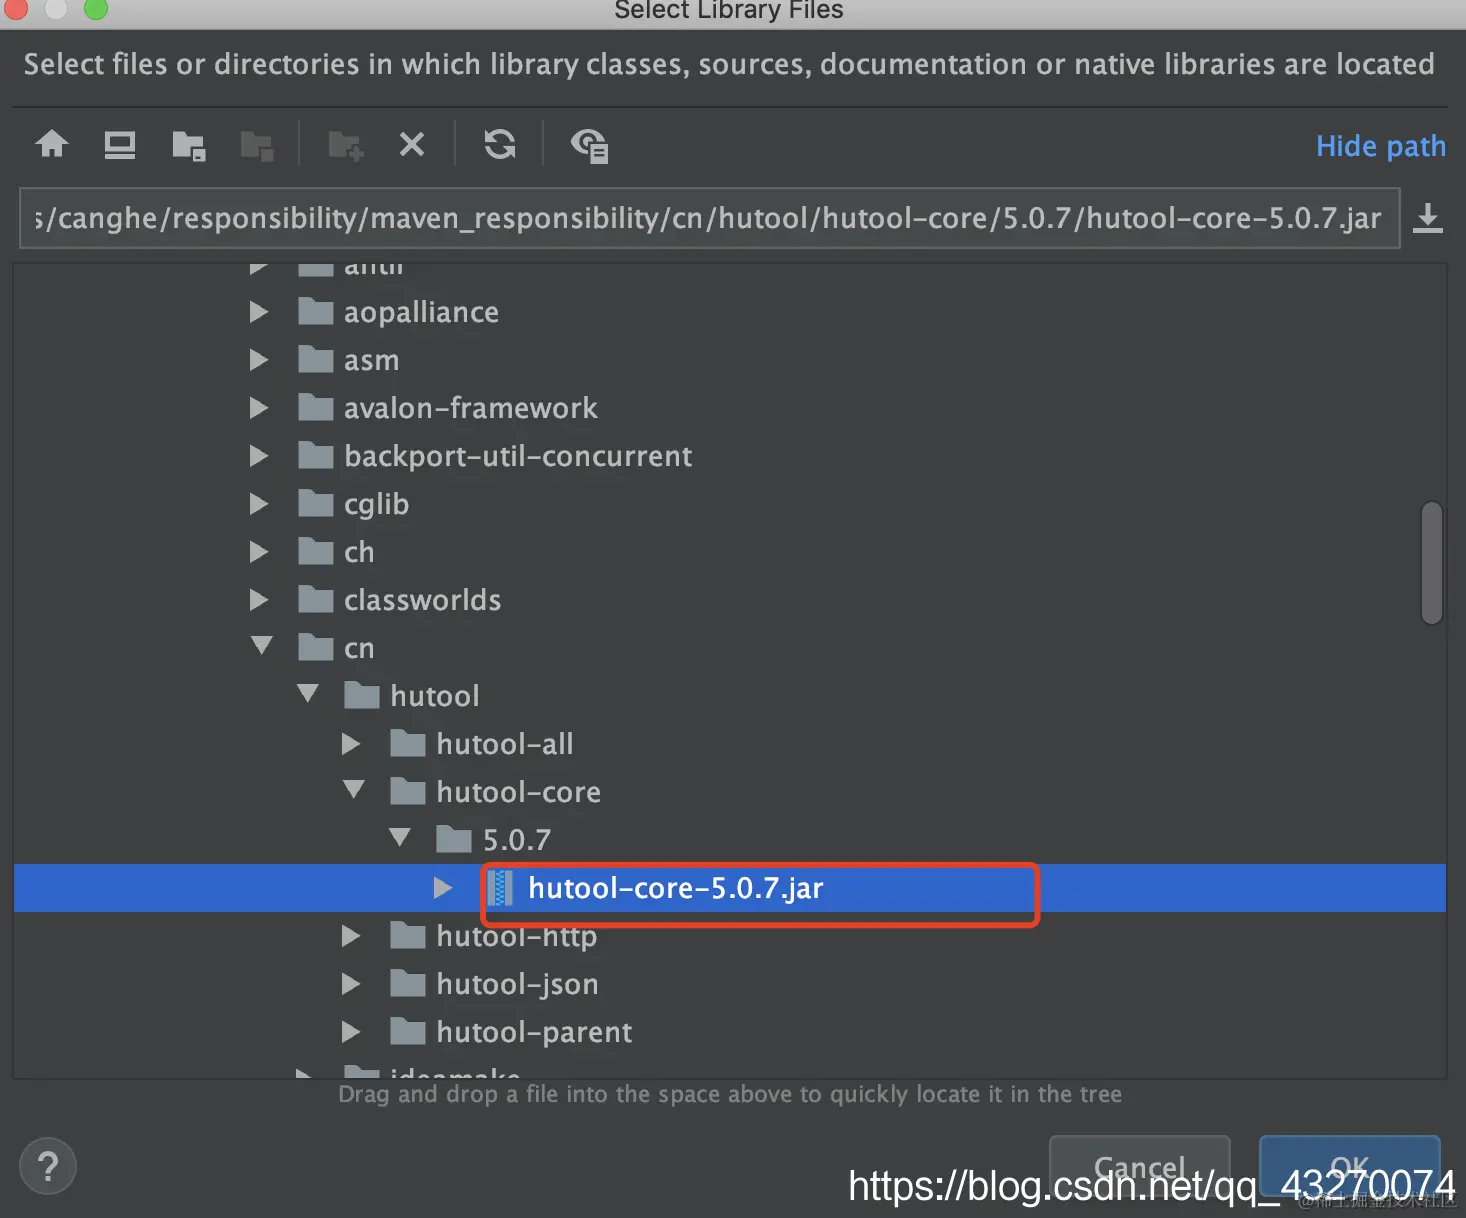Select the cn tree row
This screenshot has height=1218, width=1466.
tap(730, 648)
